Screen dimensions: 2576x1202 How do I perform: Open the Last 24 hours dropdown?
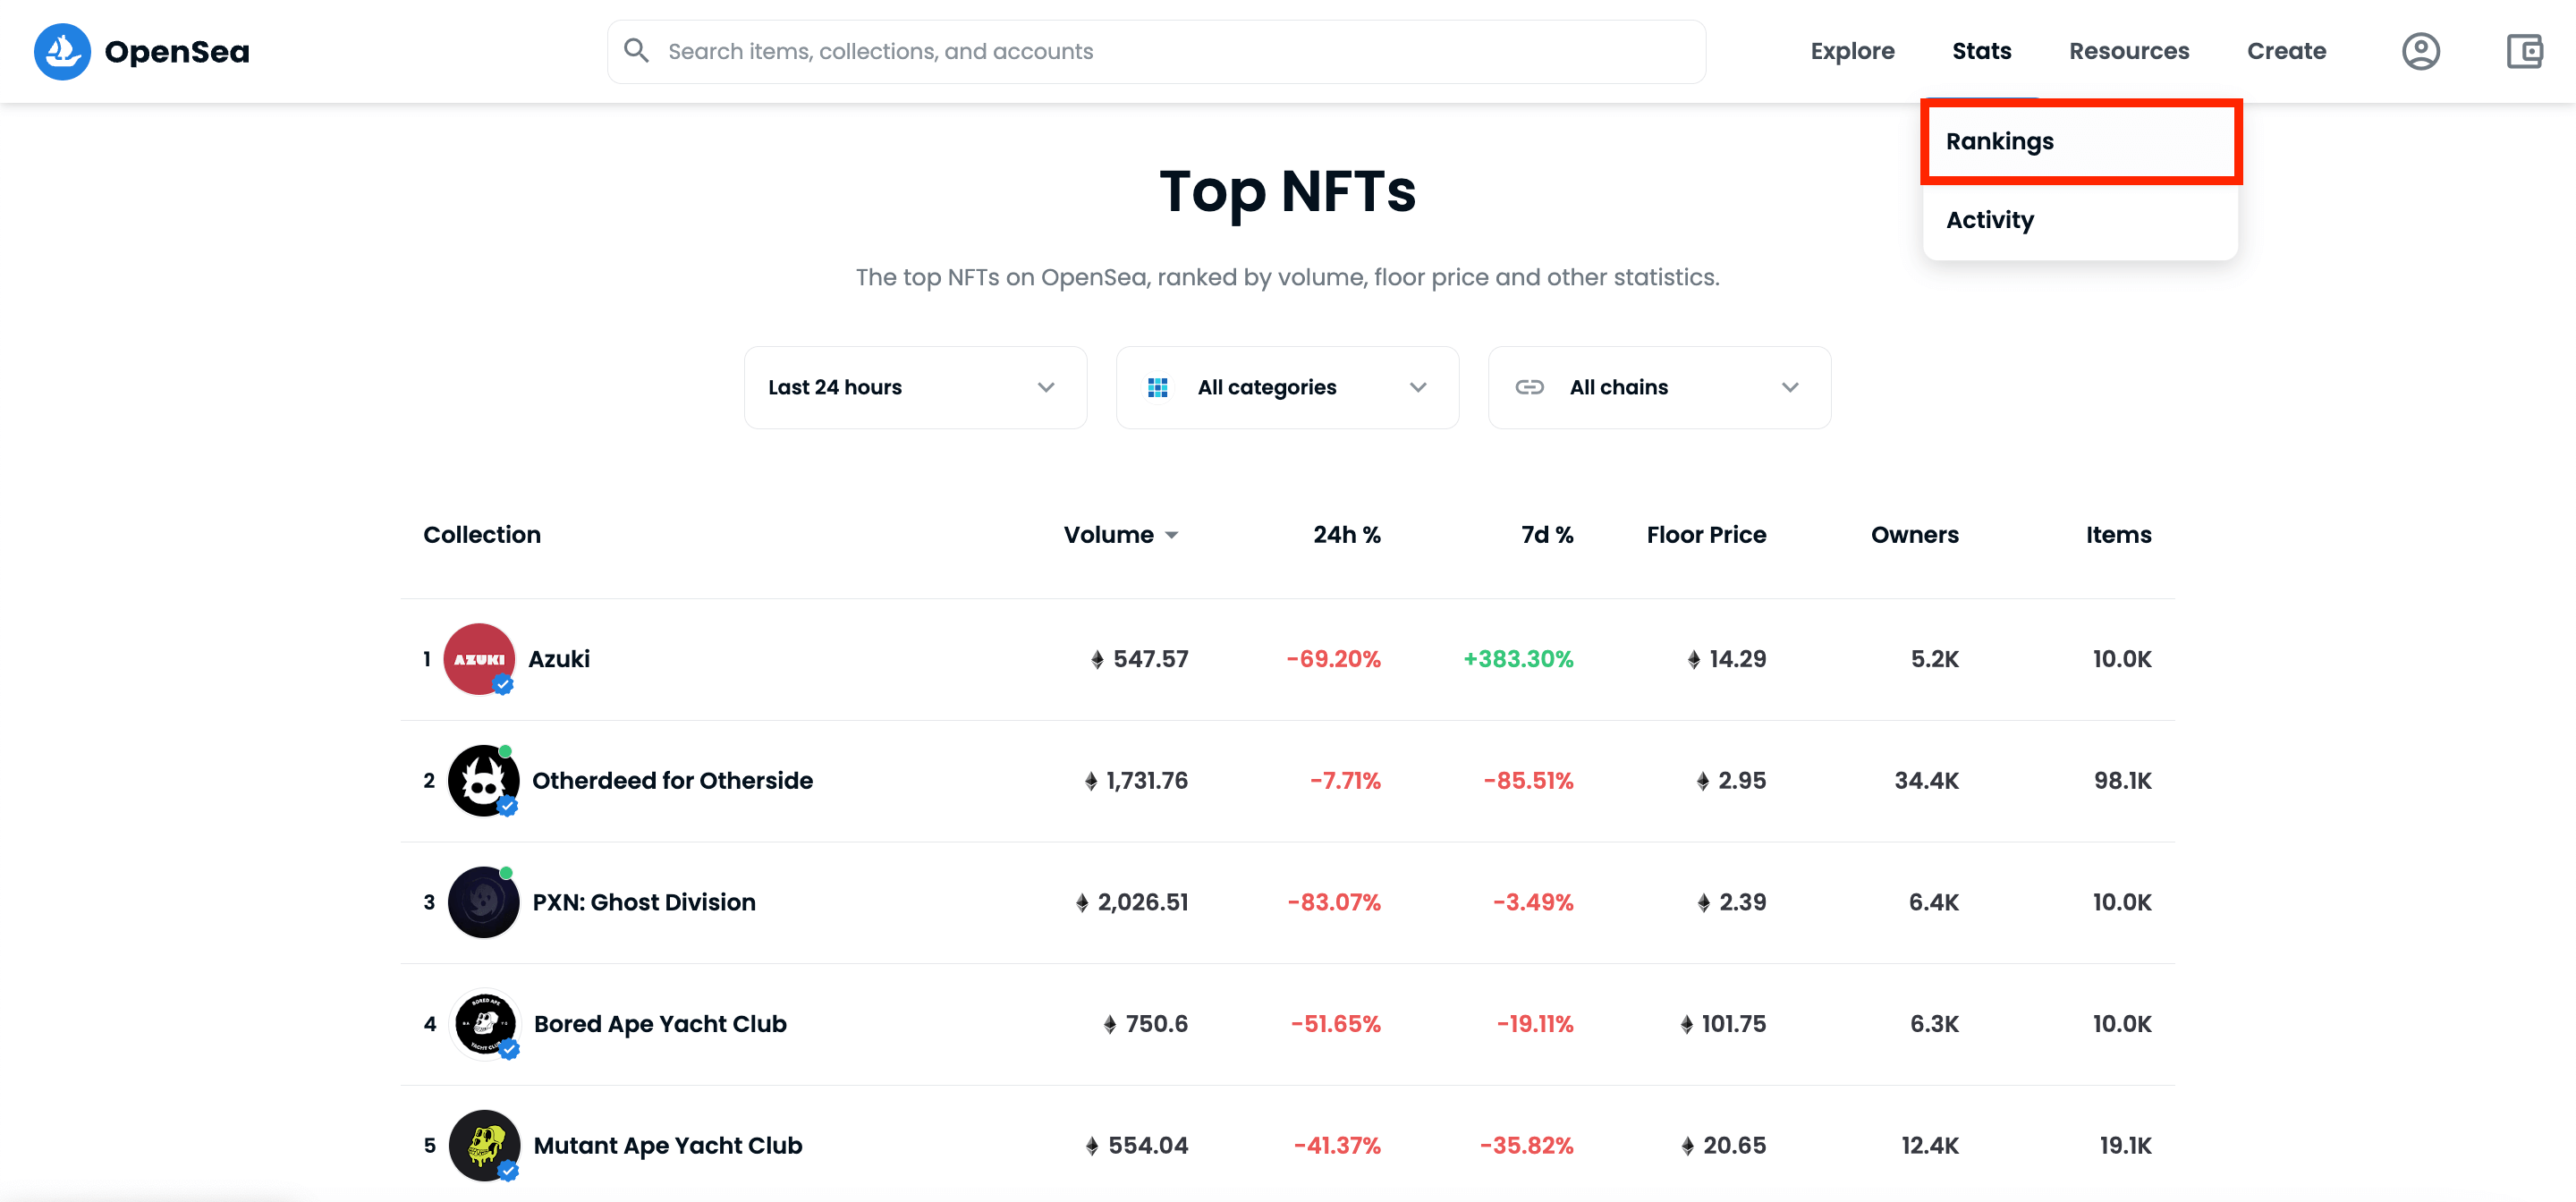point(915,387)
